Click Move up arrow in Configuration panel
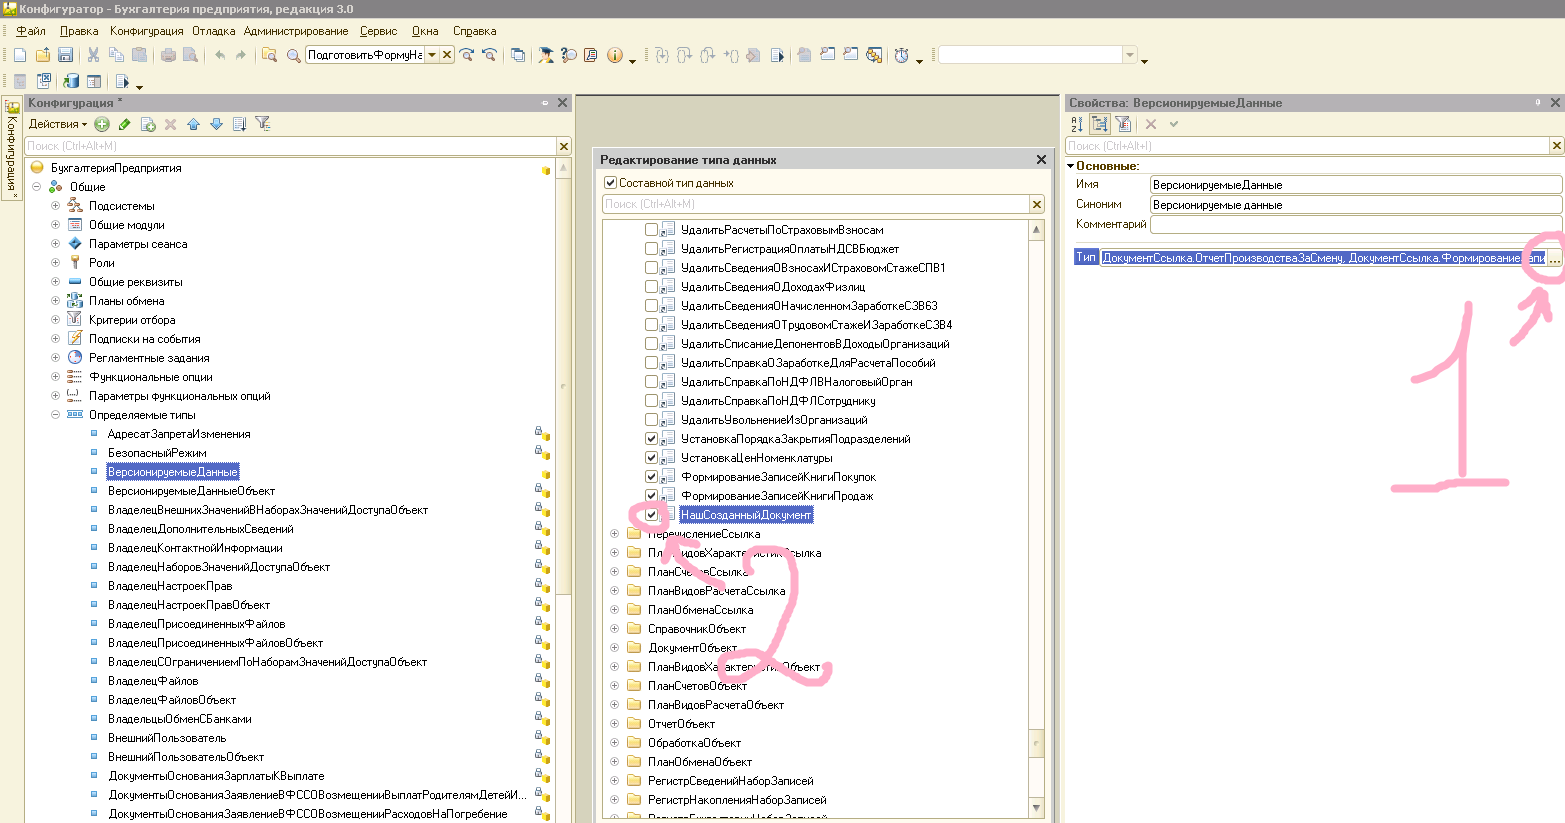This screenshot has width=1565, height=823. point(193,124)
